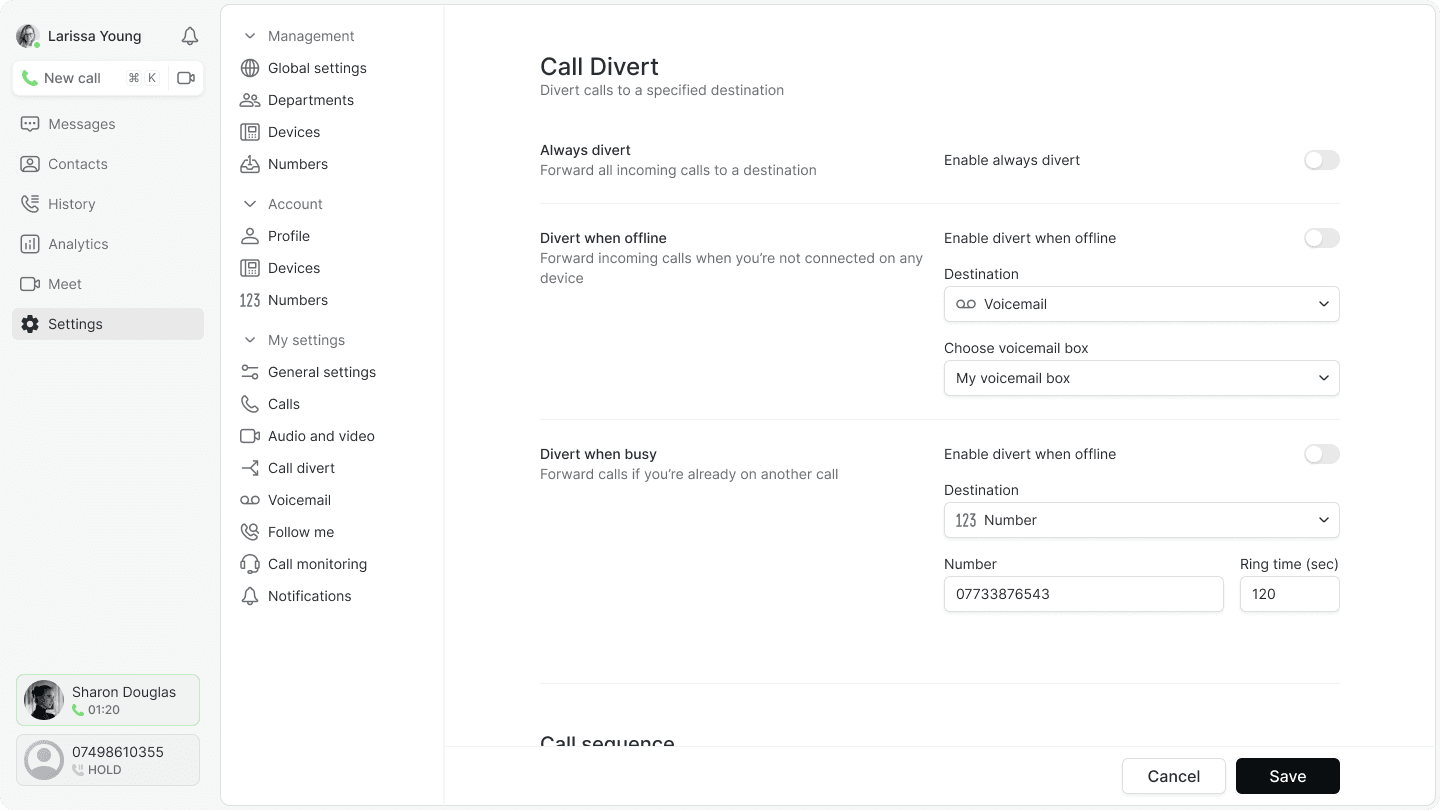
Task: Click Devices icon under Account
Action: (x=250, y=268)
